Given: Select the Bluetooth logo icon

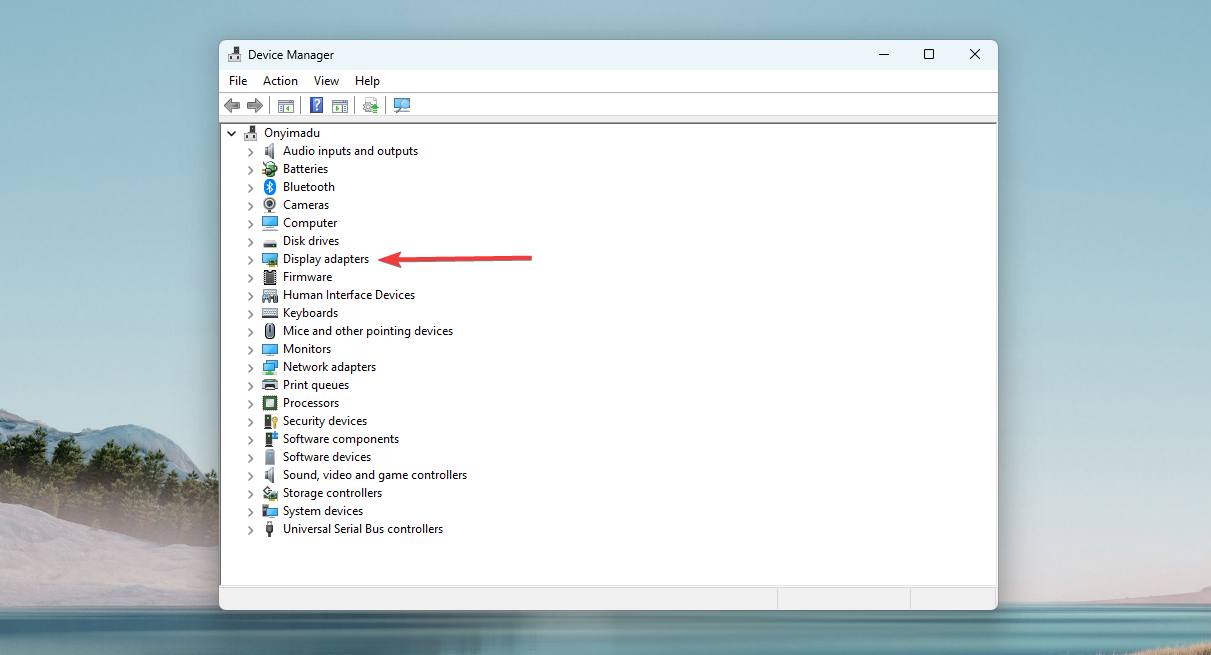Looking at the screenshot, I should coord(269,187).
